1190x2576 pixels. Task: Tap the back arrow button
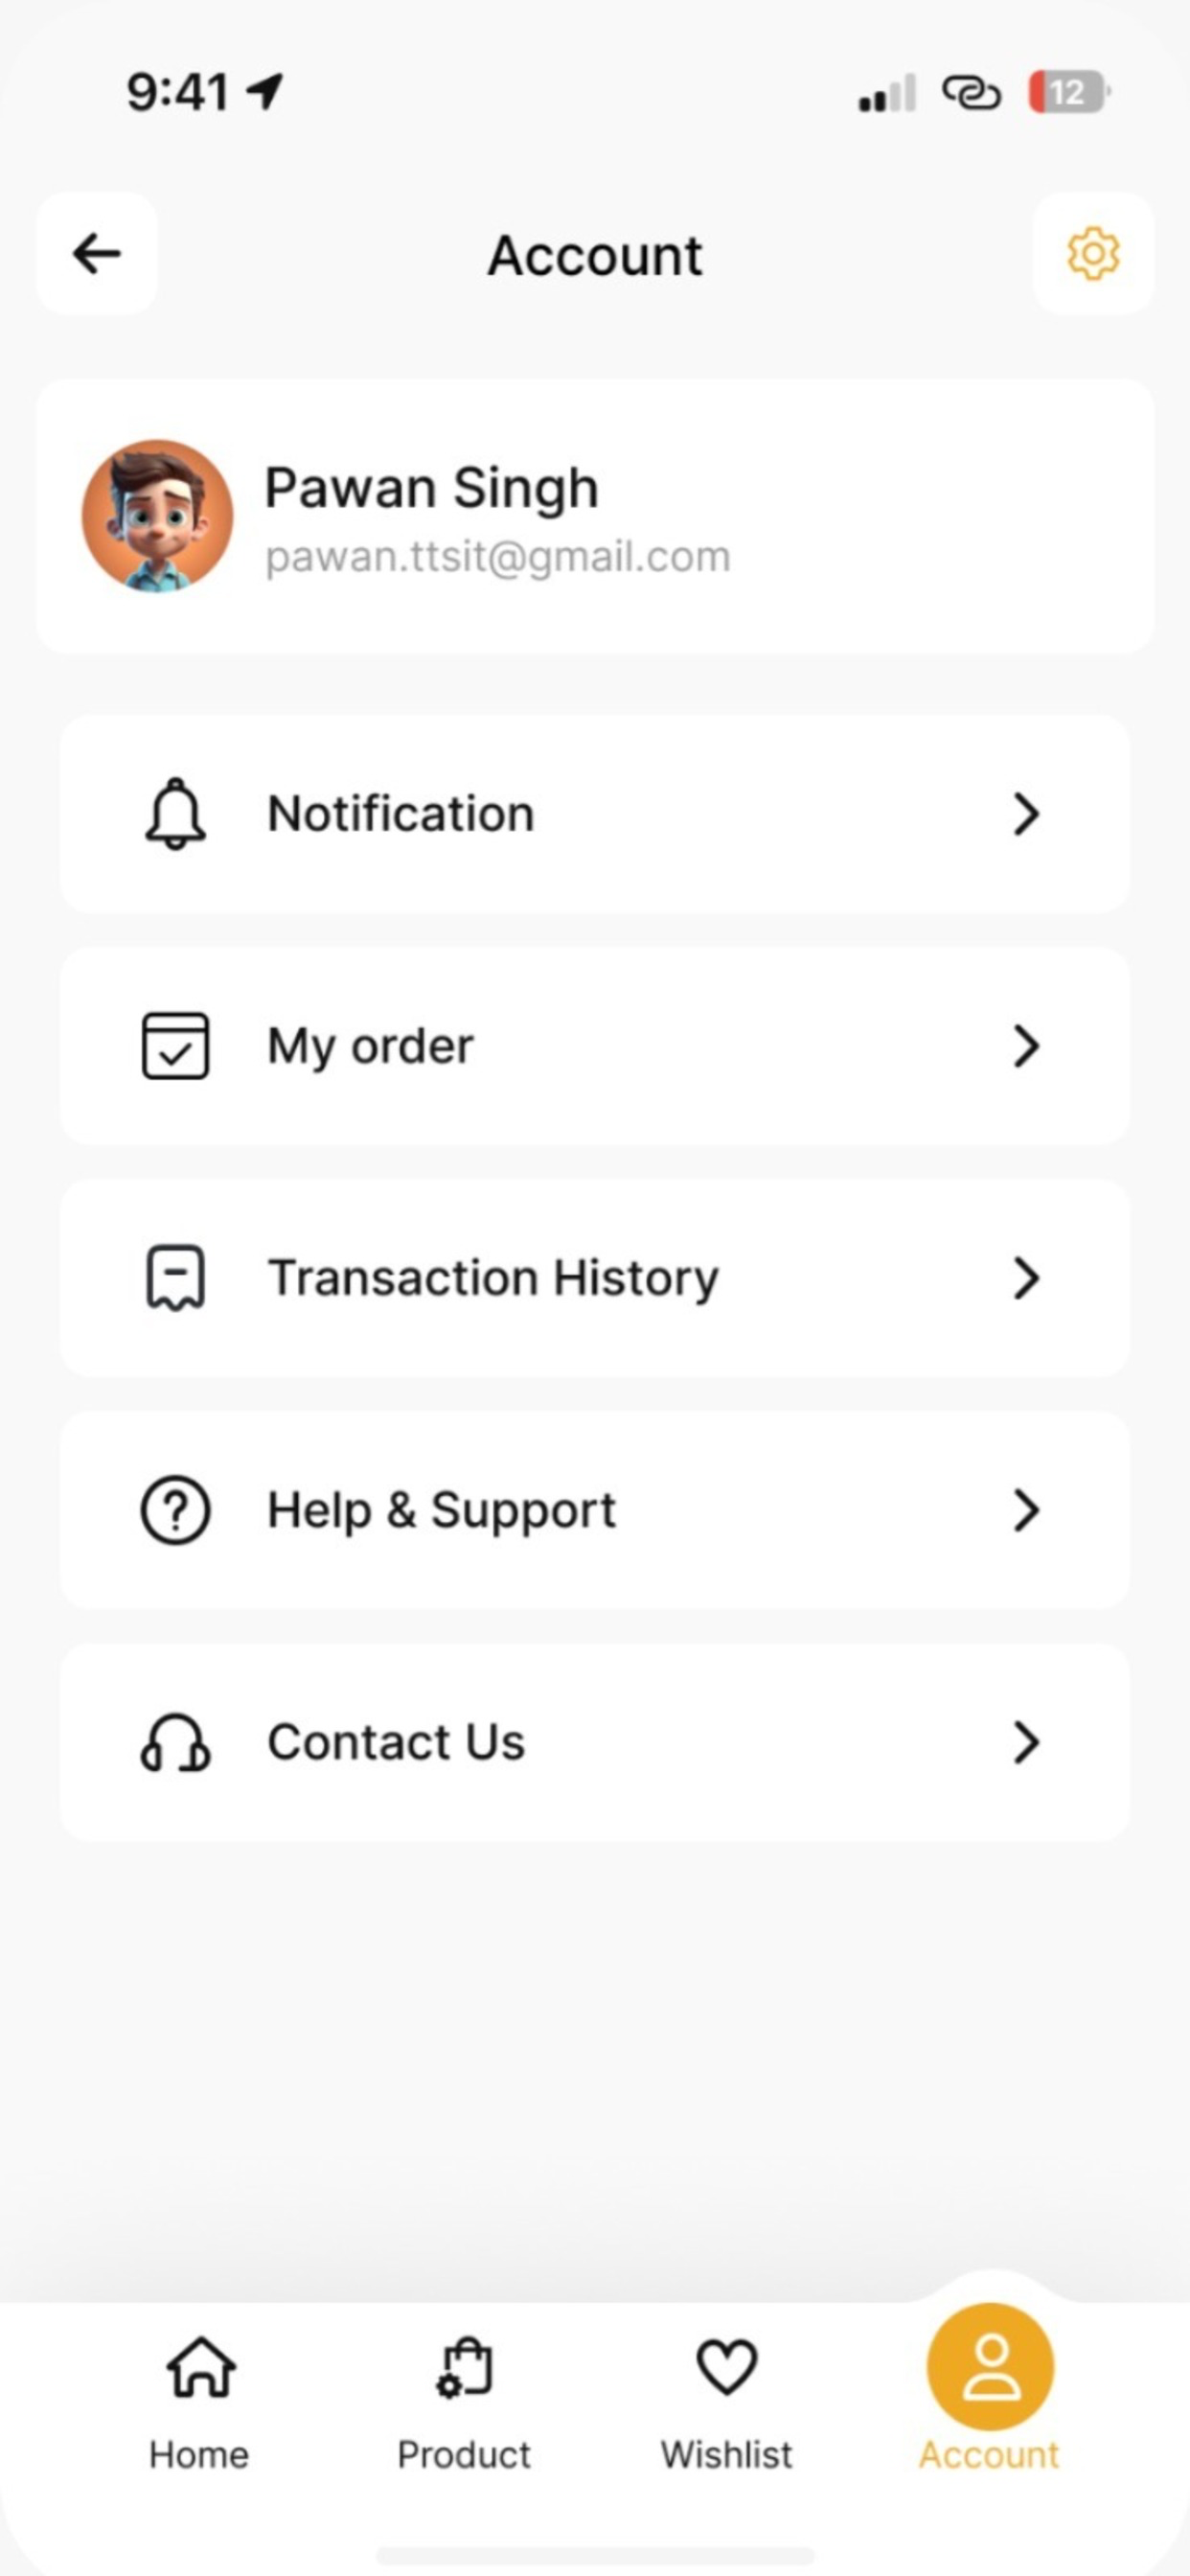tap(96, 254)
